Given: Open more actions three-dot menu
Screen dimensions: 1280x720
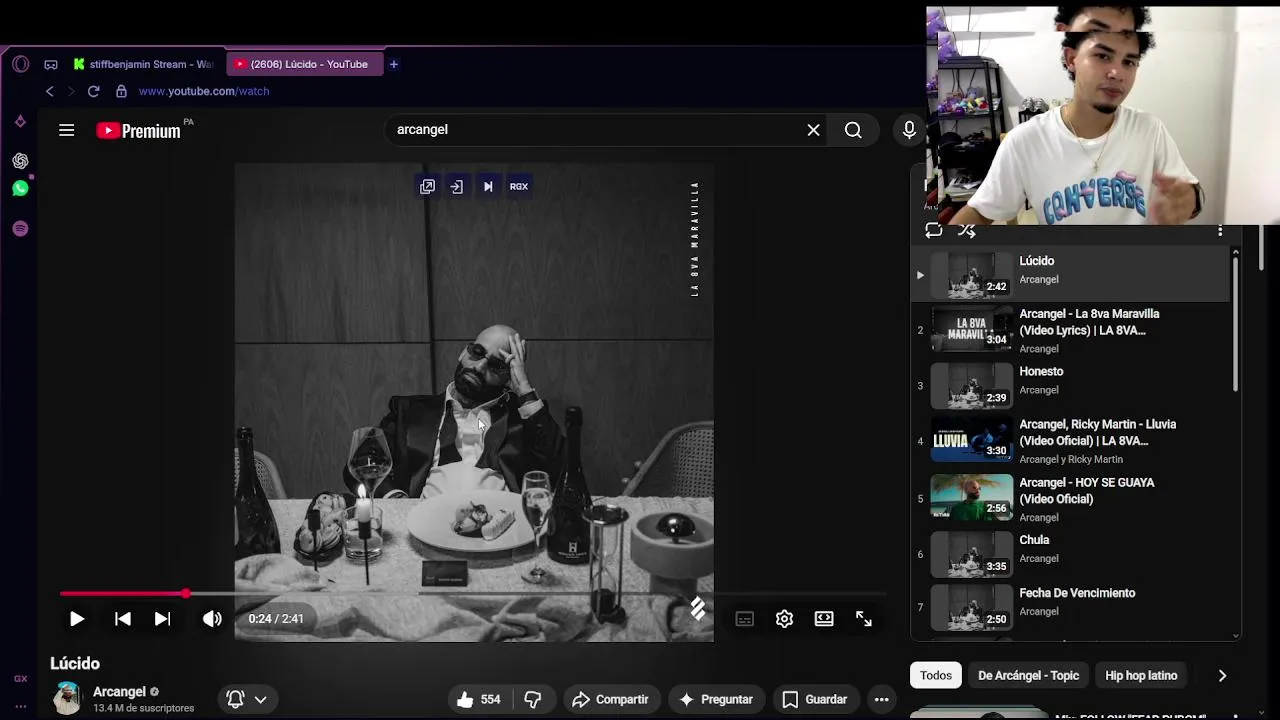Looking at the screenshot, I should tap(882, 700).
